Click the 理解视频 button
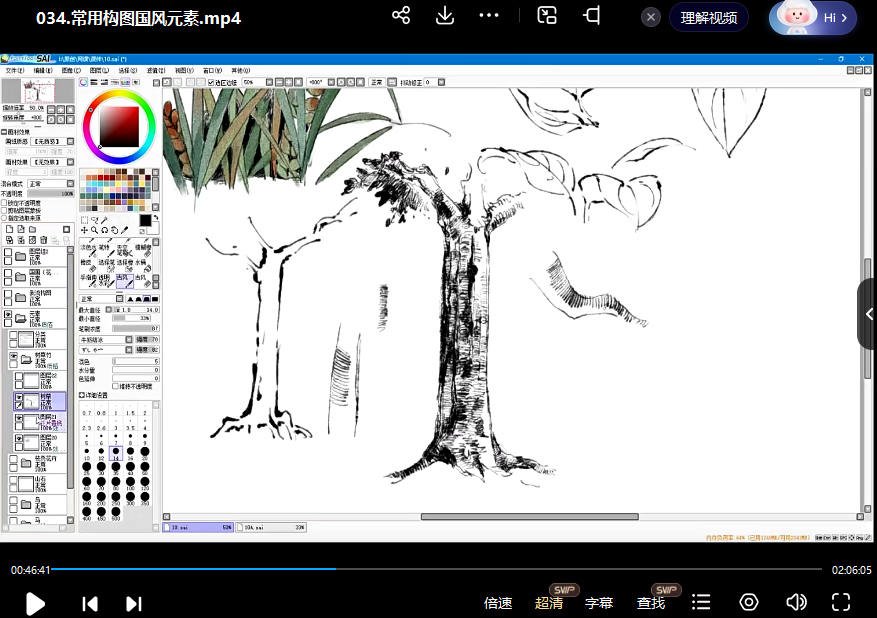Image resolution: width=877 pixels, height=618 pixels. tap(709, 17)
